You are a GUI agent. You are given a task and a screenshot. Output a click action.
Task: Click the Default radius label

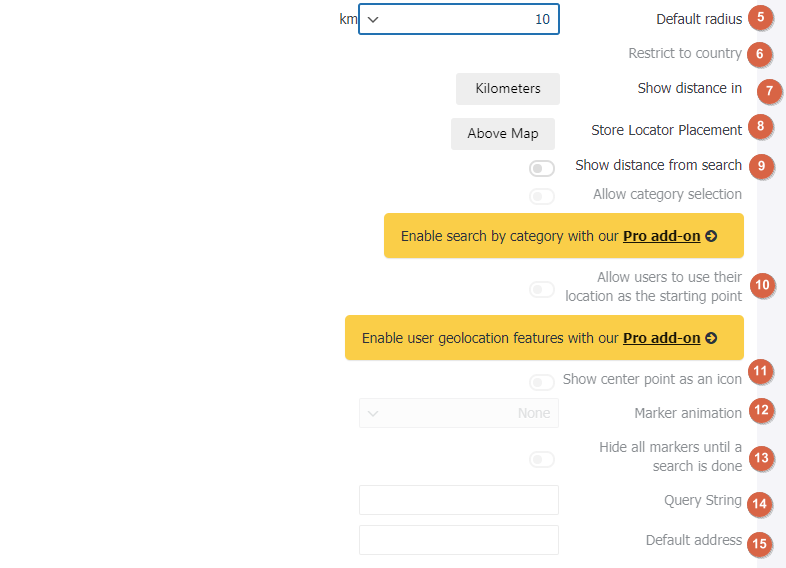[699, 19]
